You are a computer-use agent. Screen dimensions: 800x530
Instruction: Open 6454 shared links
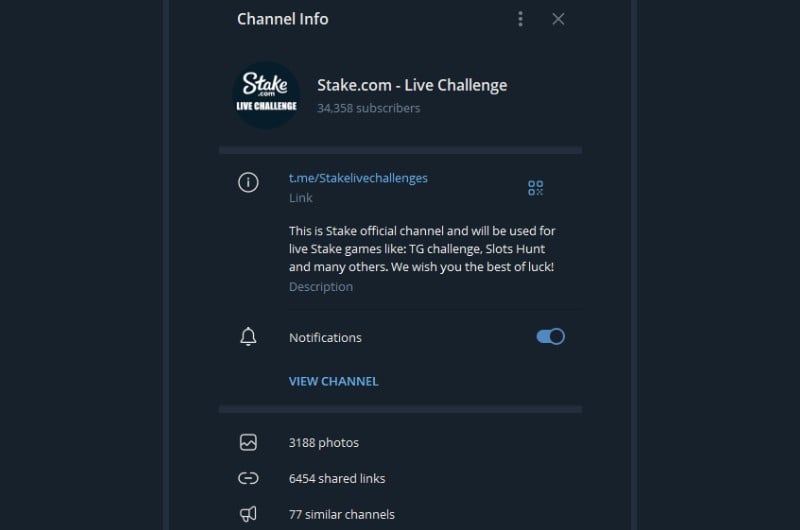pyautogui.click(x=401, y=478)
